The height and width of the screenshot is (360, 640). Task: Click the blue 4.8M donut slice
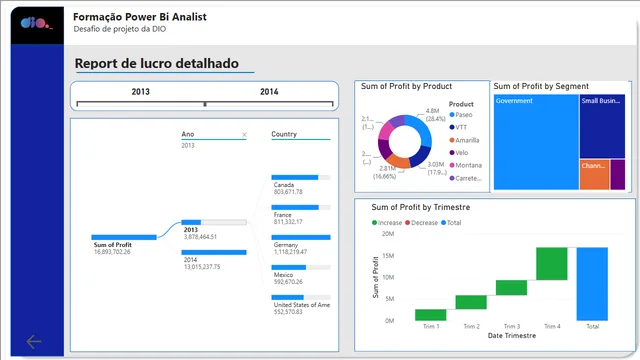422,129
